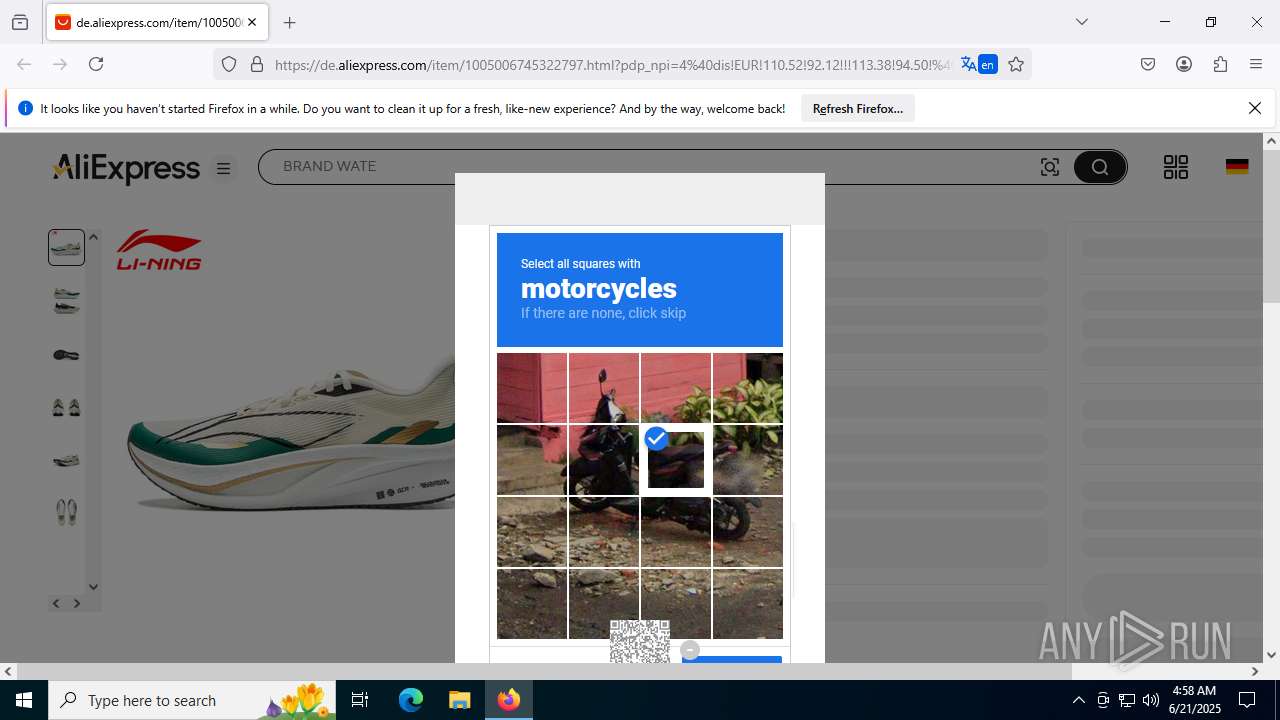Launch Microsoft Edge from the taskbar
1280x720 pixels.
coord(411,700)
